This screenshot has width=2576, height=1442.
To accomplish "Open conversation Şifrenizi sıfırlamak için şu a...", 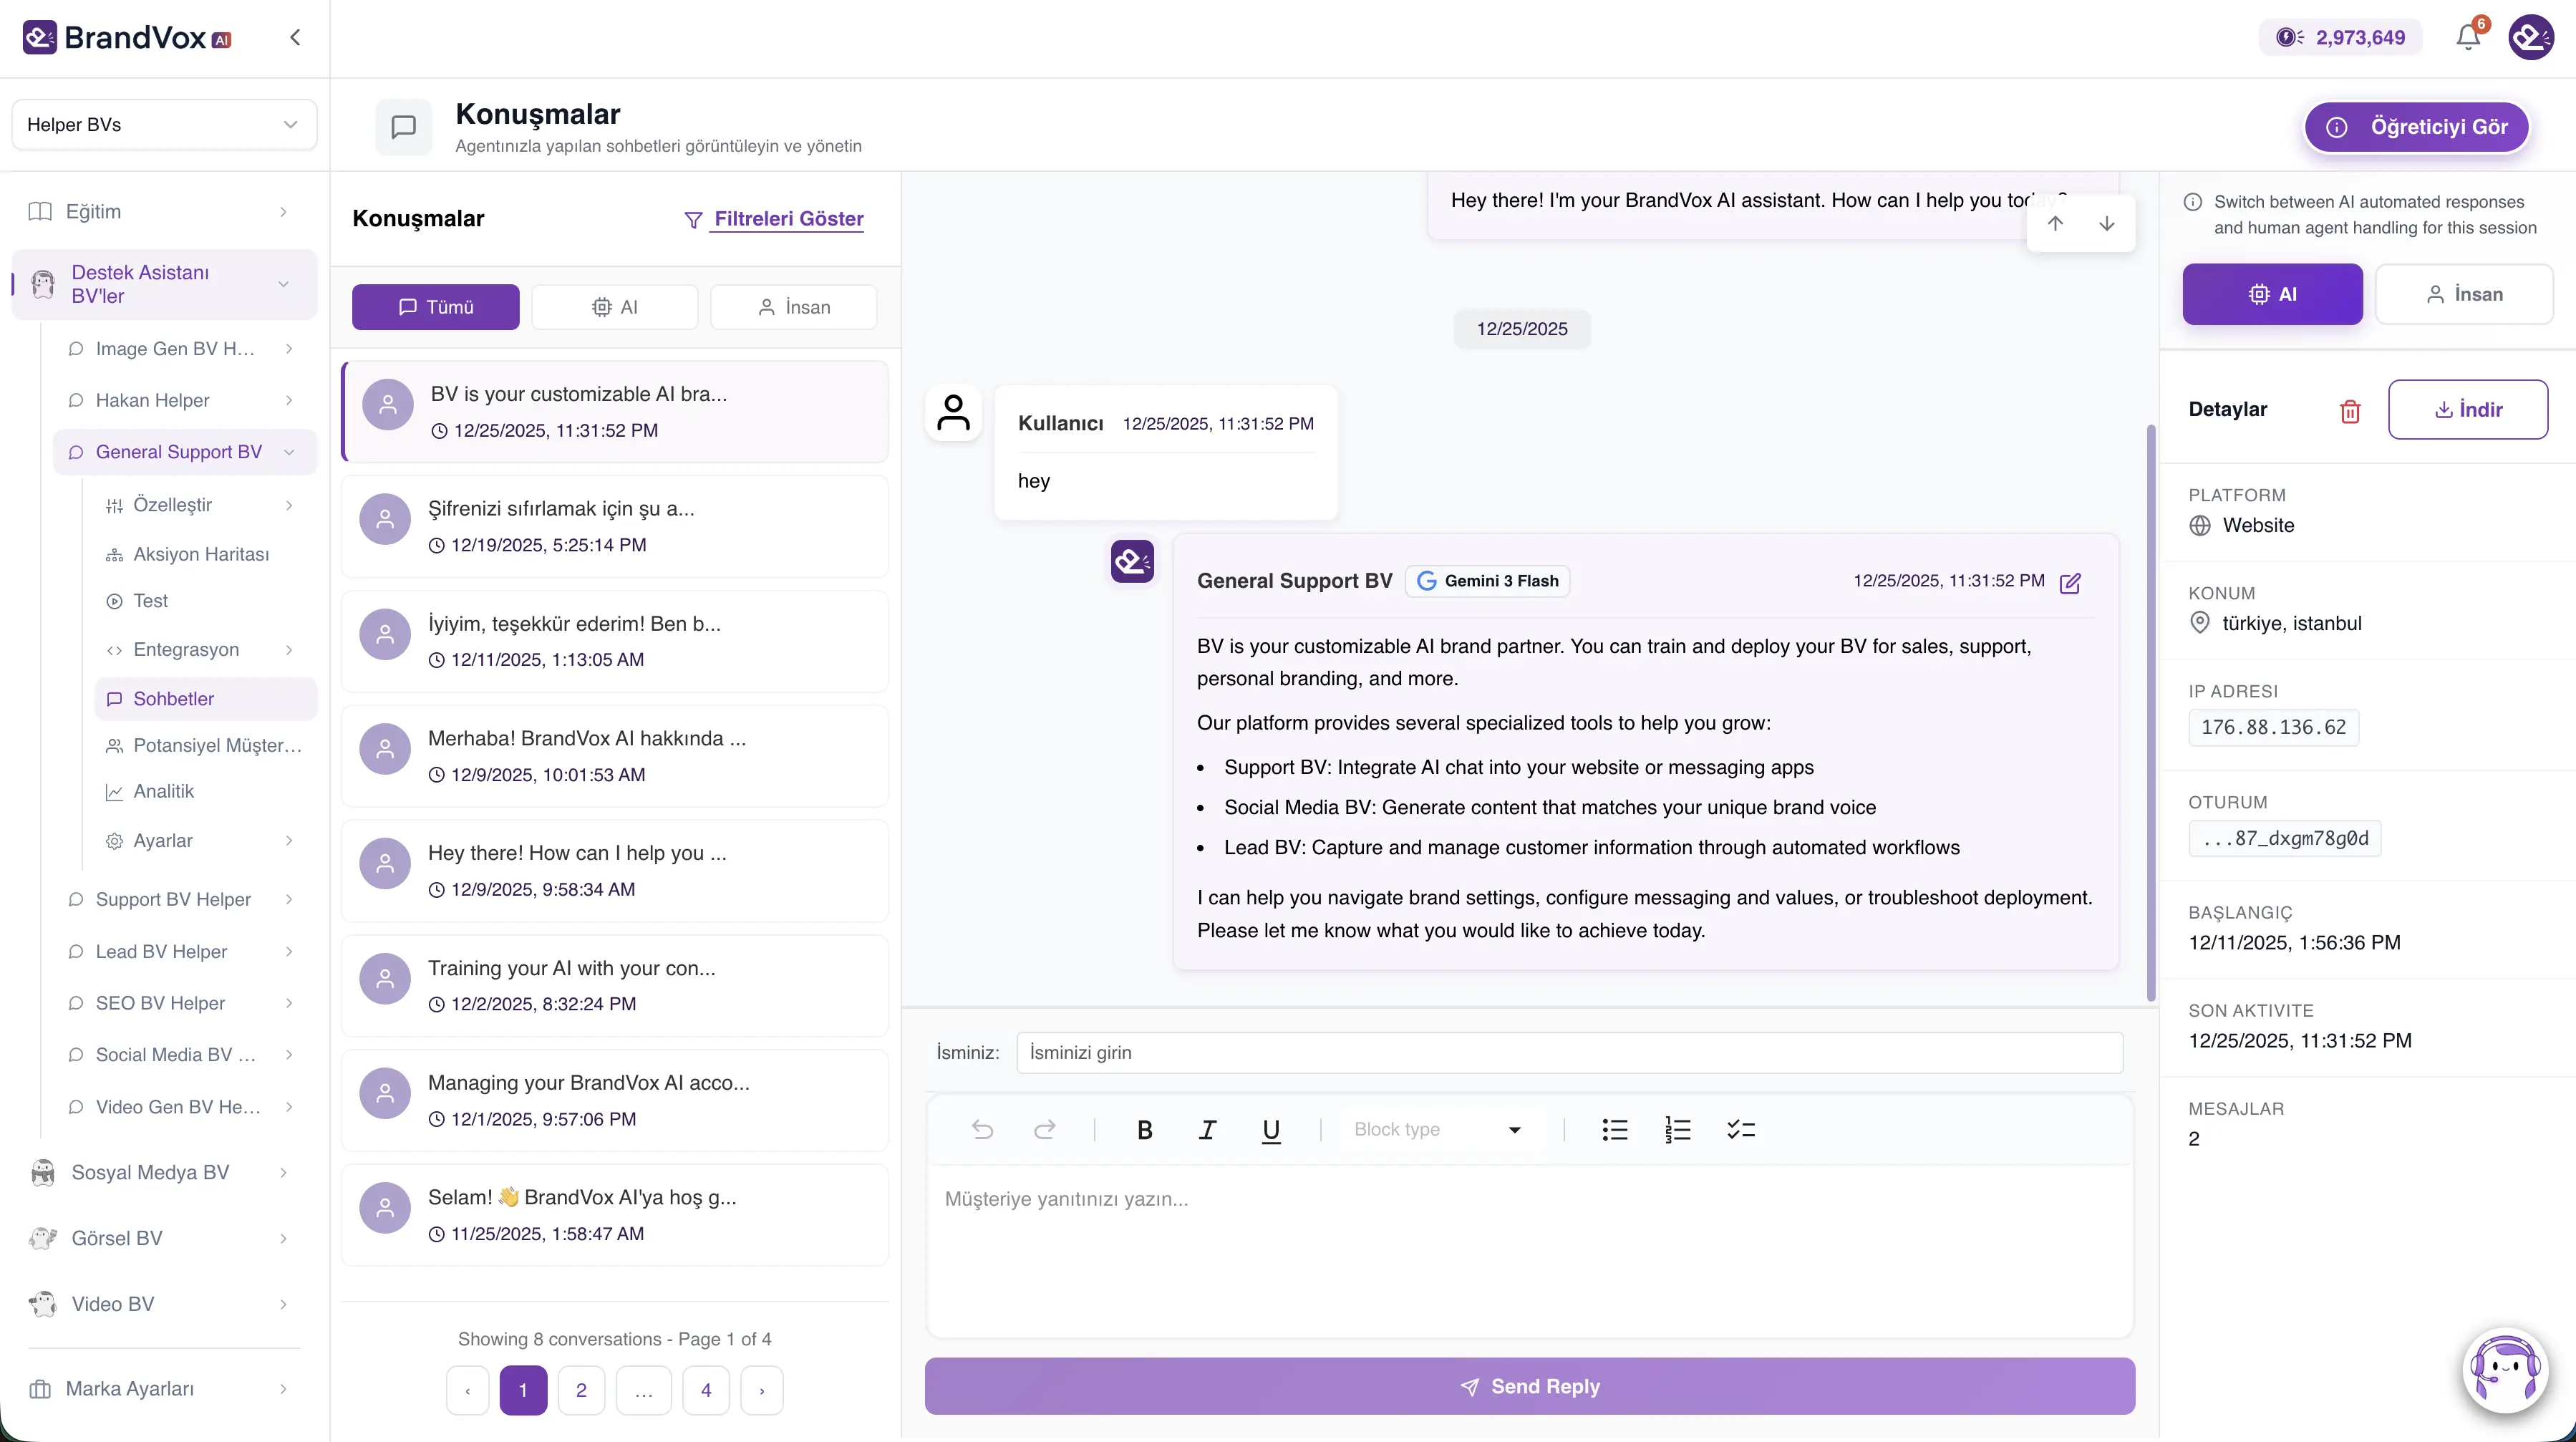I will tap(614, 526).
